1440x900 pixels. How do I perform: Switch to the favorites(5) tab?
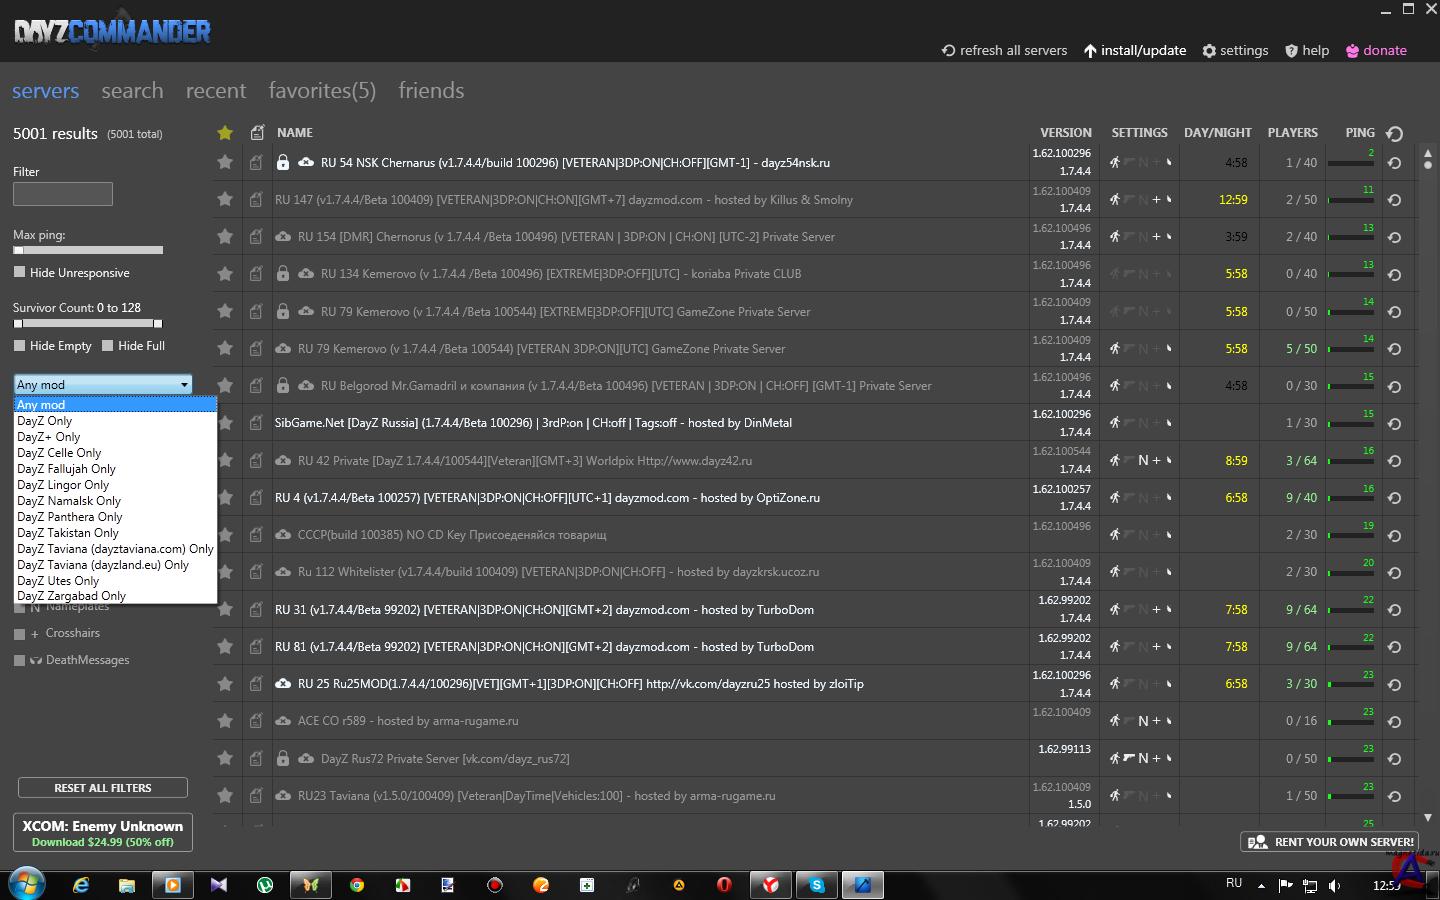(x=322, y=91)
